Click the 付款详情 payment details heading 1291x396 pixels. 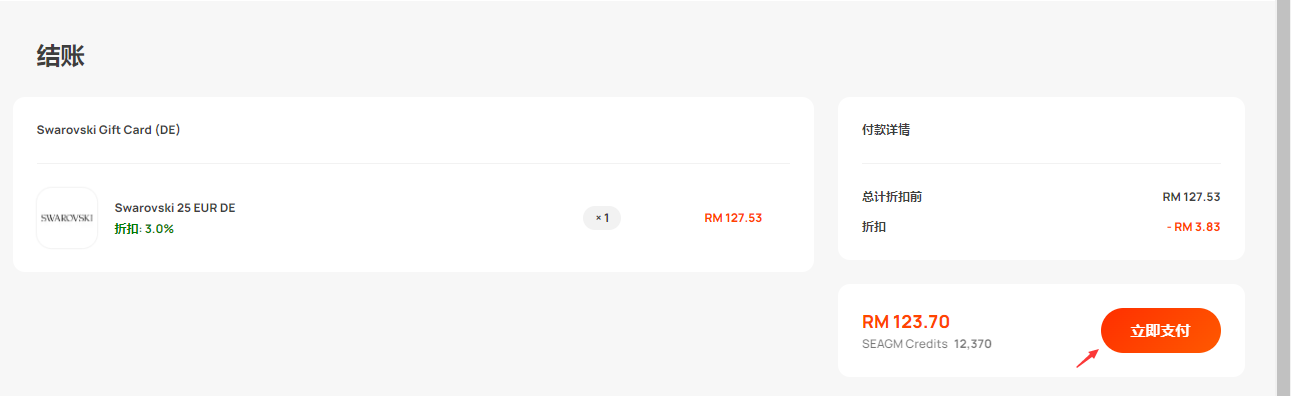coord(886,130)
